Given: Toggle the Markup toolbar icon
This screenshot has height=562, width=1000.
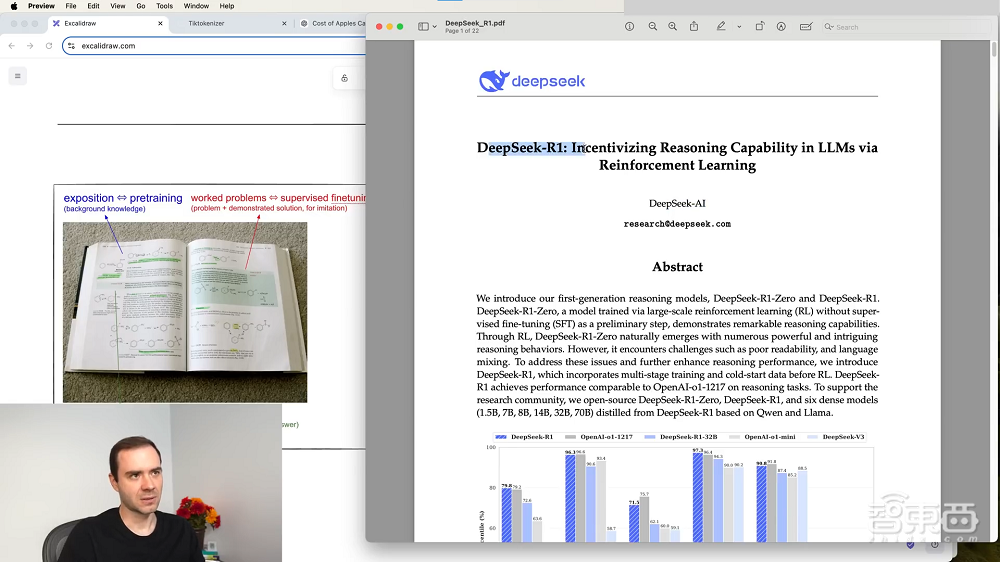Looking at the screenshot, I should (781, 26).
